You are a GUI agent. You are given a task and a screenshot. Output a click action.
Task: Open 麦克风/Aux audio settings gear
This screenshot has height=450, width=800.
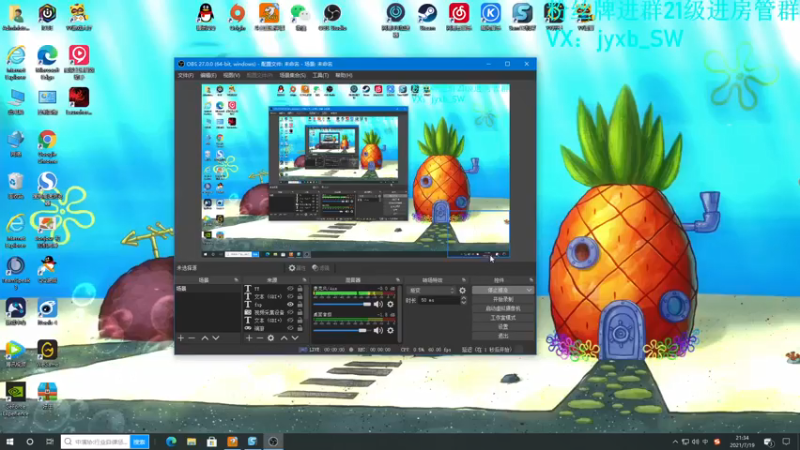[x=390, y=305]
